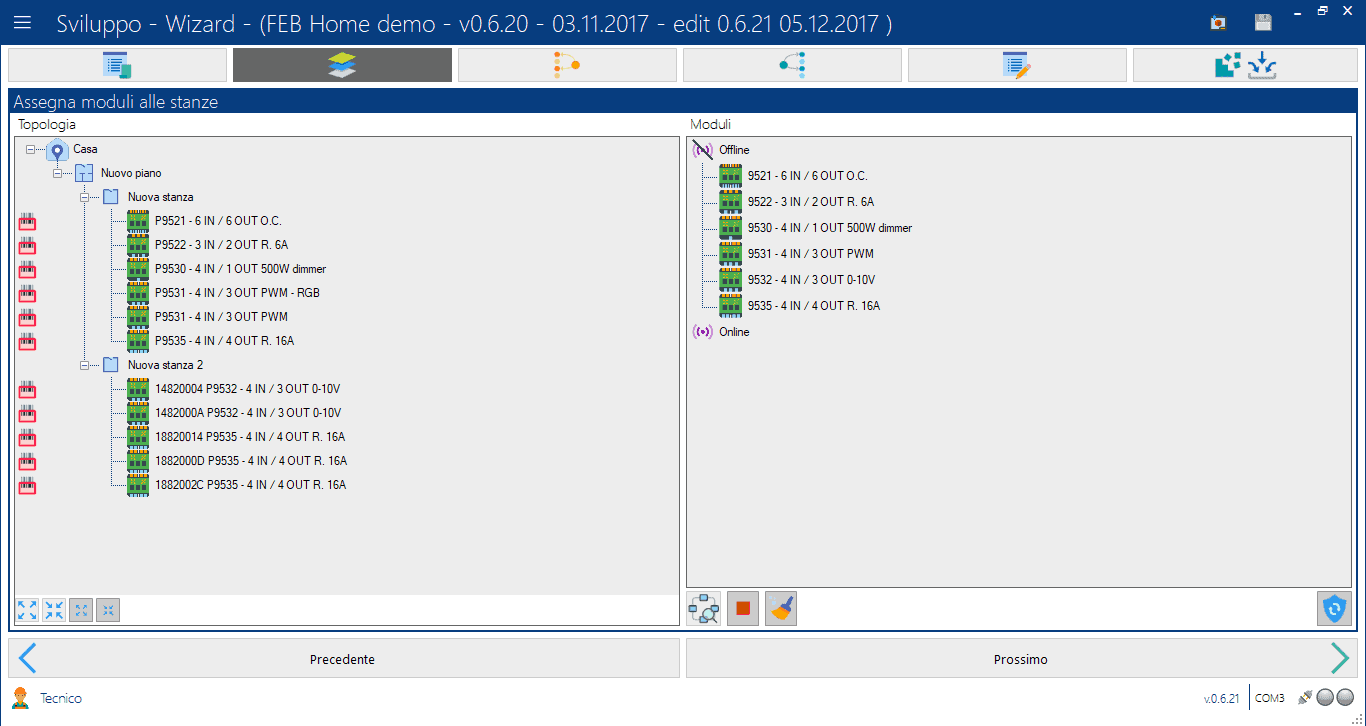Viewport: 1366px width, 726px height.
Task: Select offline module 9530 500W dimmer
Action: coord(829,228)
